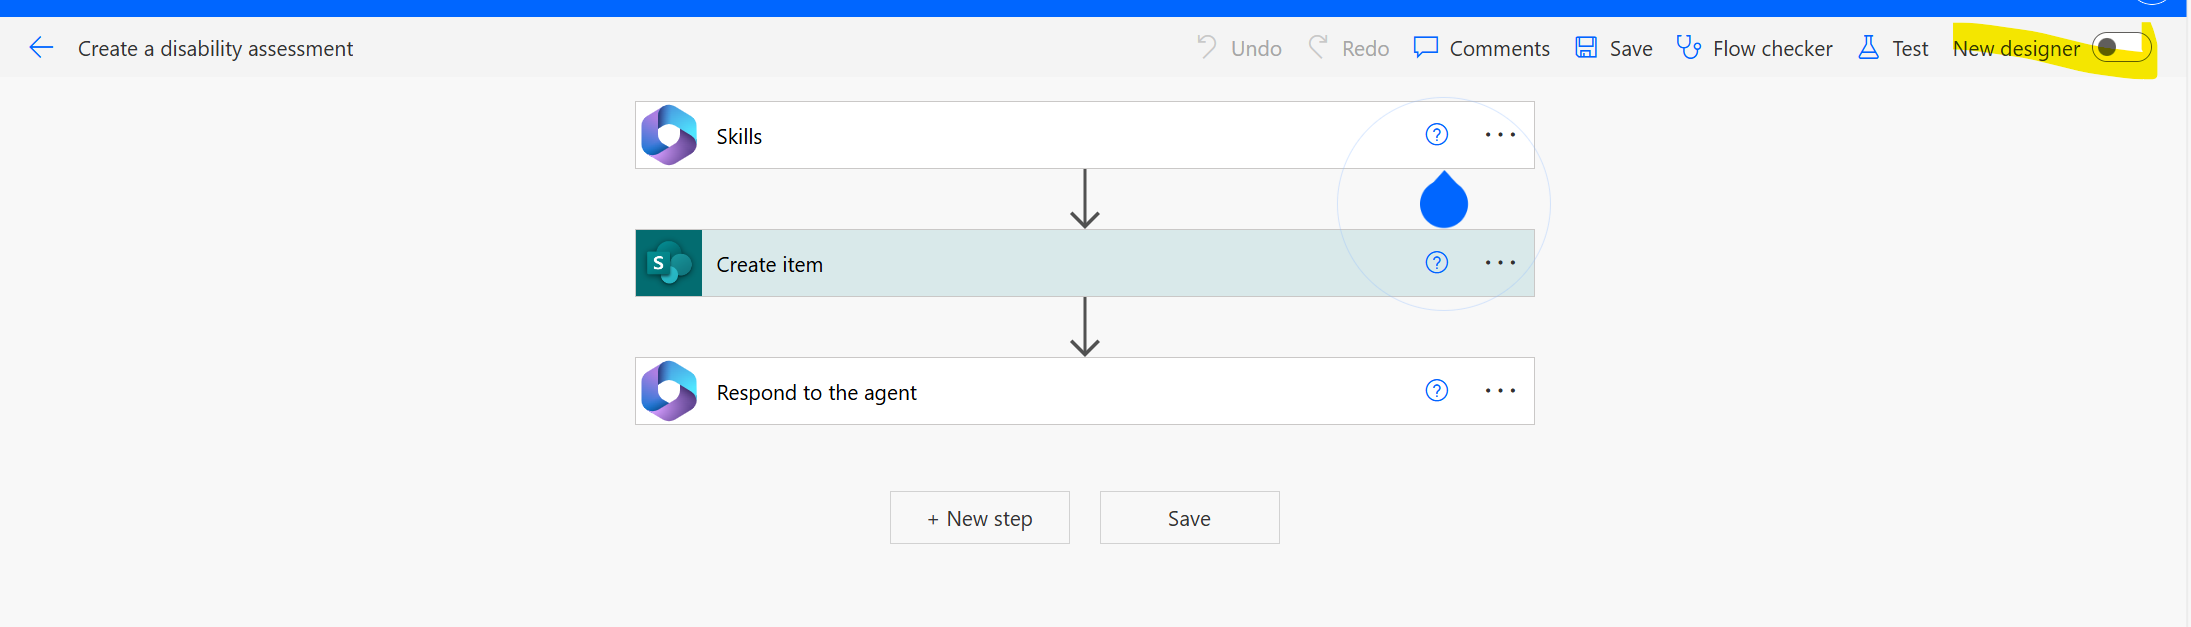The width and height of the screenshot is (2191, 627).
Task: Open the Create item ellipsis menu
Action: 1500,262
